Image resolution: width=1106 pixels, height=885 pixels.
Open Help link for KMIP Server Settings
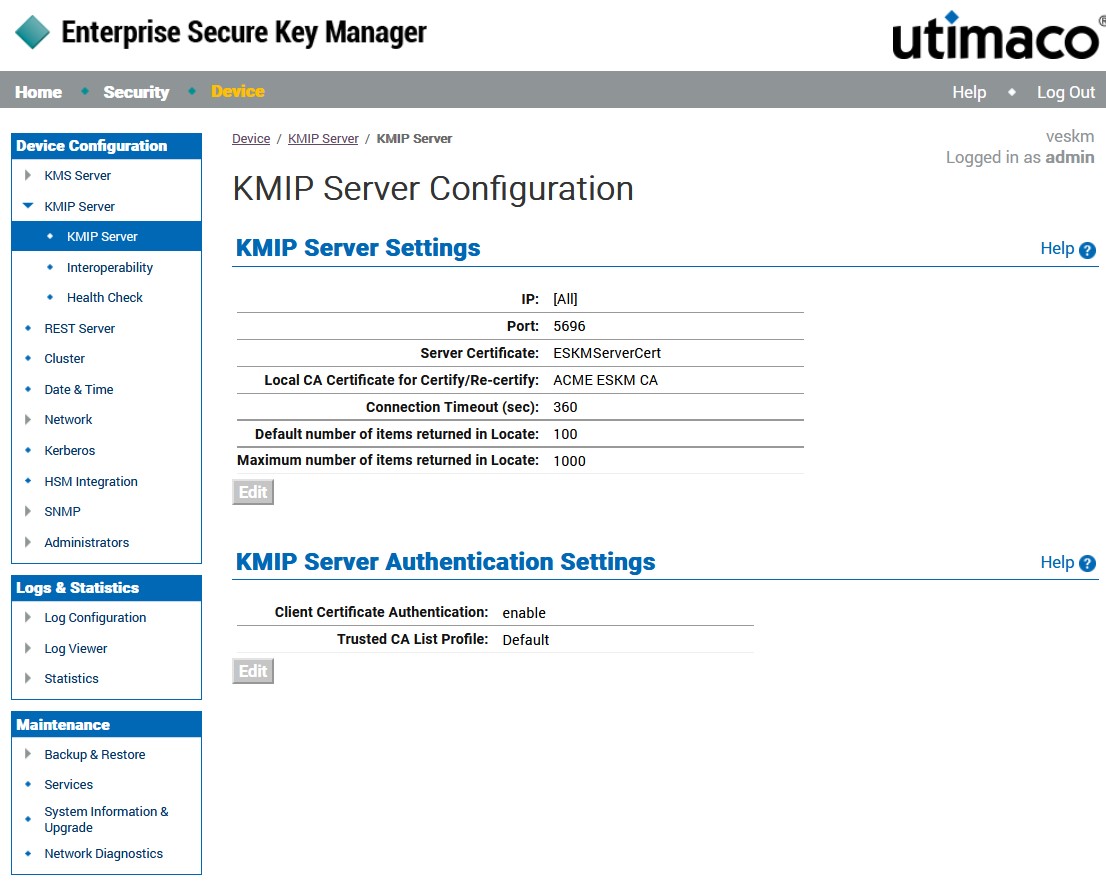coord(1057,248)
